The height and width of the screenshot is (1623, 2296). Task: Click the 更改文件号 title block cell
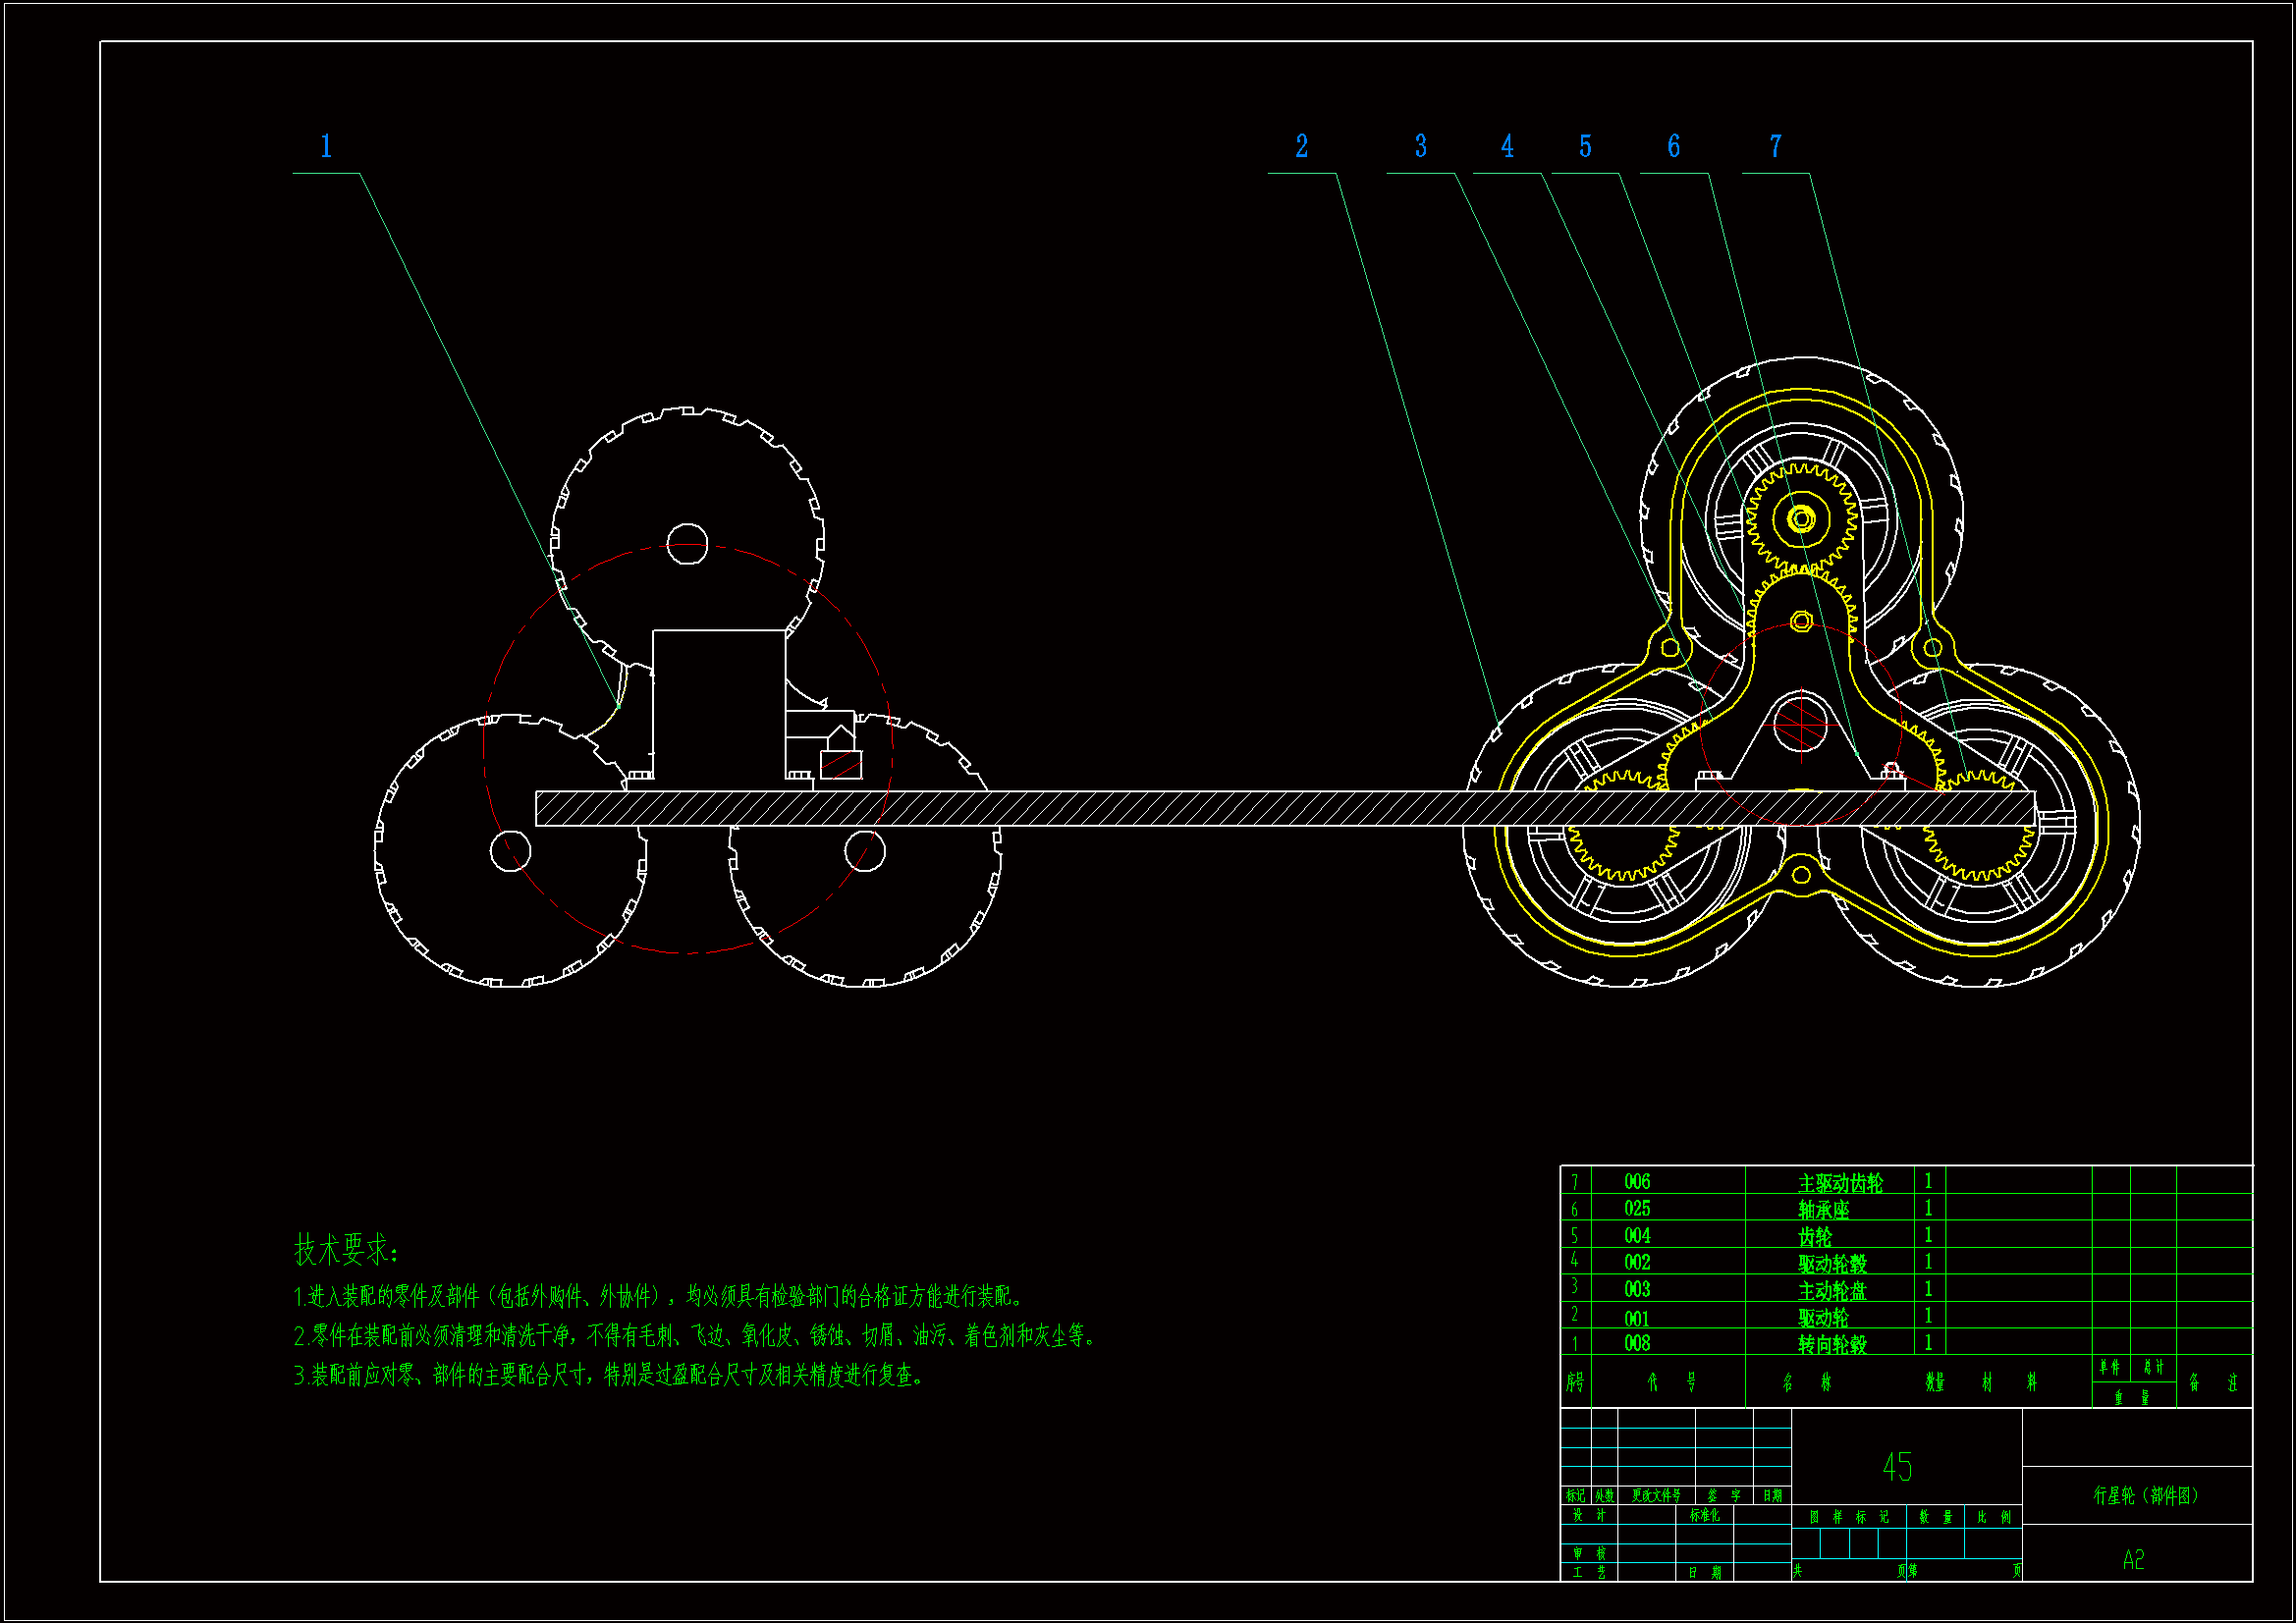click(x=1656, y=1496)
